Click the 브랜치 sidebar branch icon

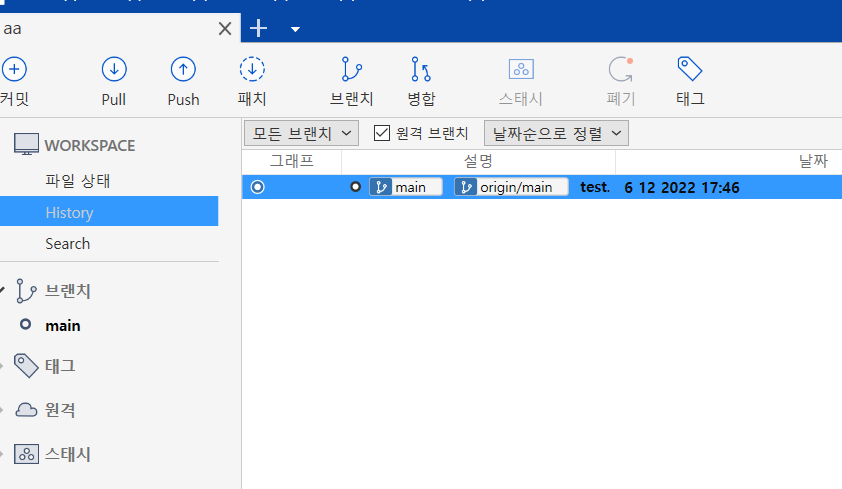[x=26, y=290]
